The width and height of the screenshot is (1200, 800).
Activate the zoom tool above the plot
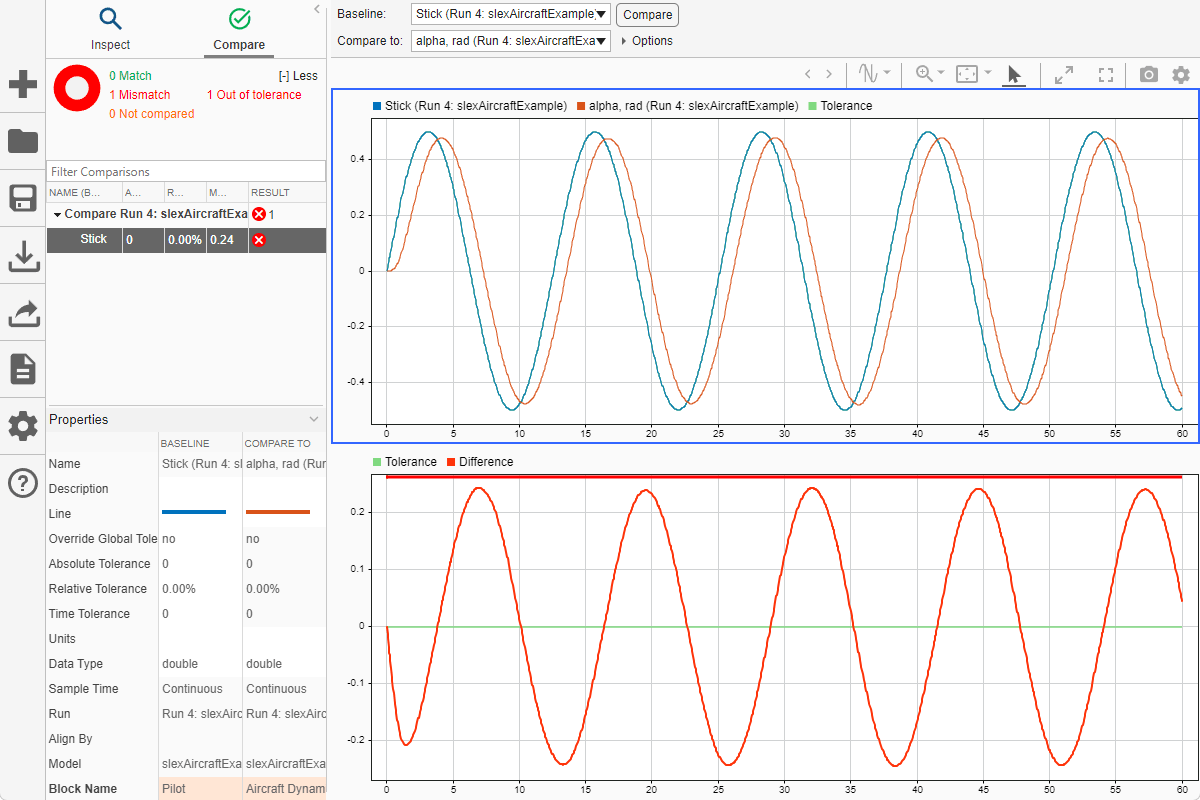pos(922,72)
